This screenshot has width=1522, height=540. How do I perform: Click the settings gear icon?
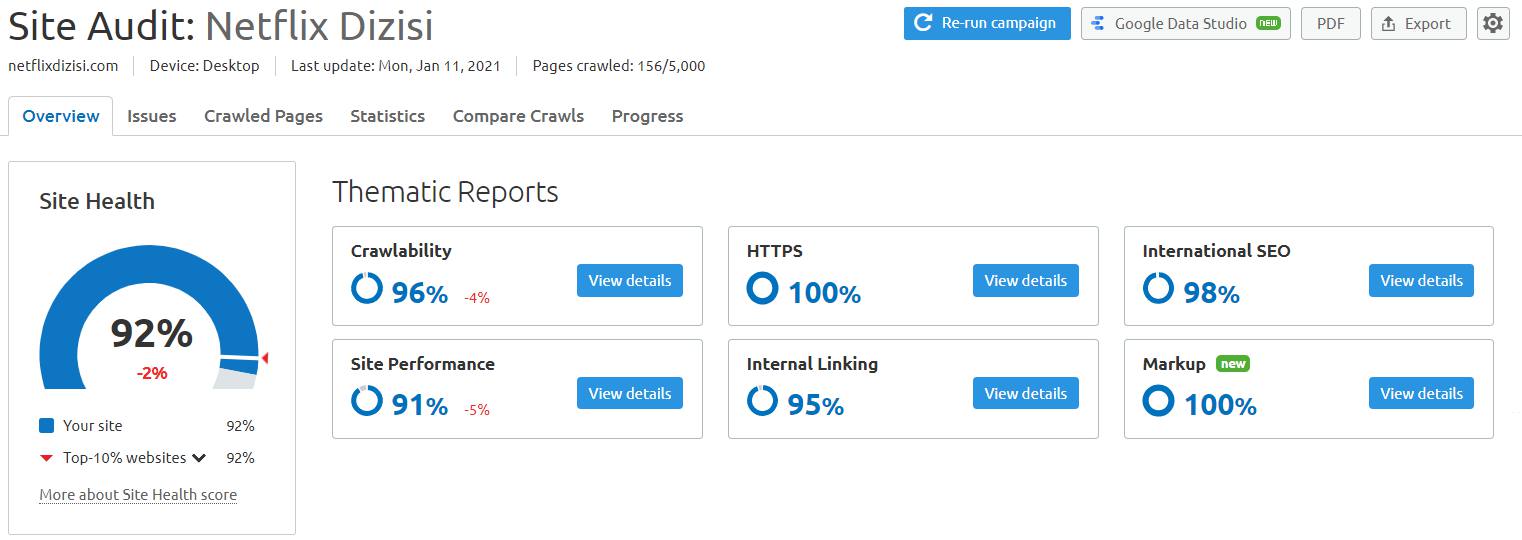click(1493, 23)
